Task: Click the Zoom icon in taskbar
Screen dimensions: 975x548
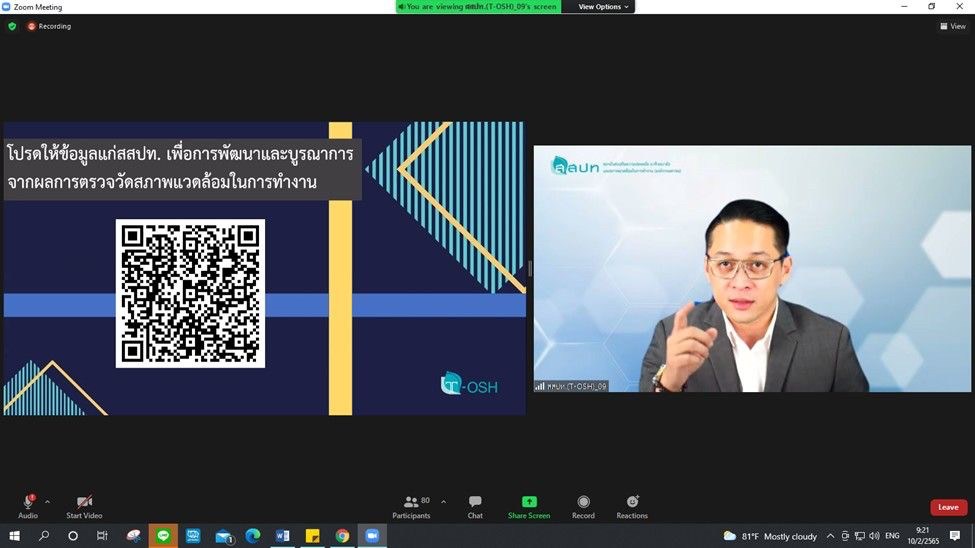Action: tap(372, 536)
